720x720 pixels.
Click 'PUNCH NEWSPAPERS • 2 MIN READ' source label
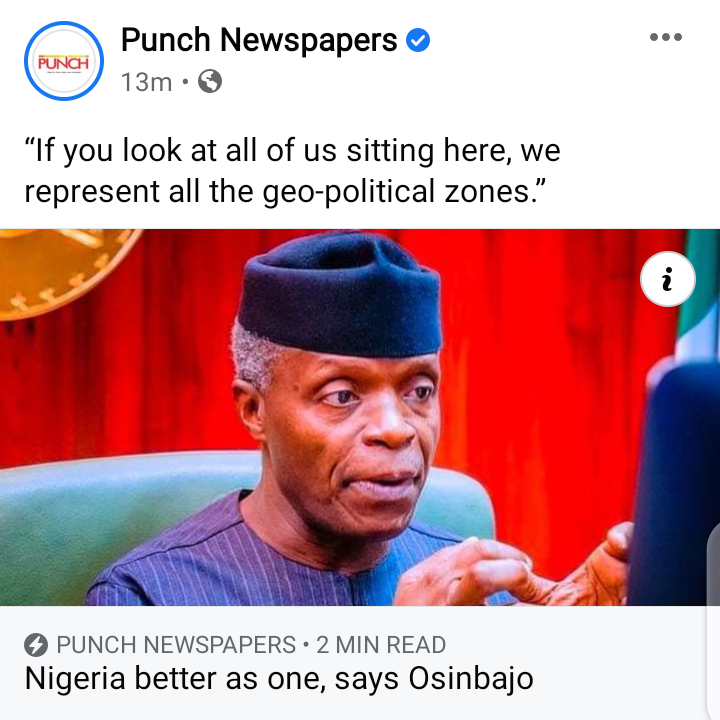(x=251, y=645)
